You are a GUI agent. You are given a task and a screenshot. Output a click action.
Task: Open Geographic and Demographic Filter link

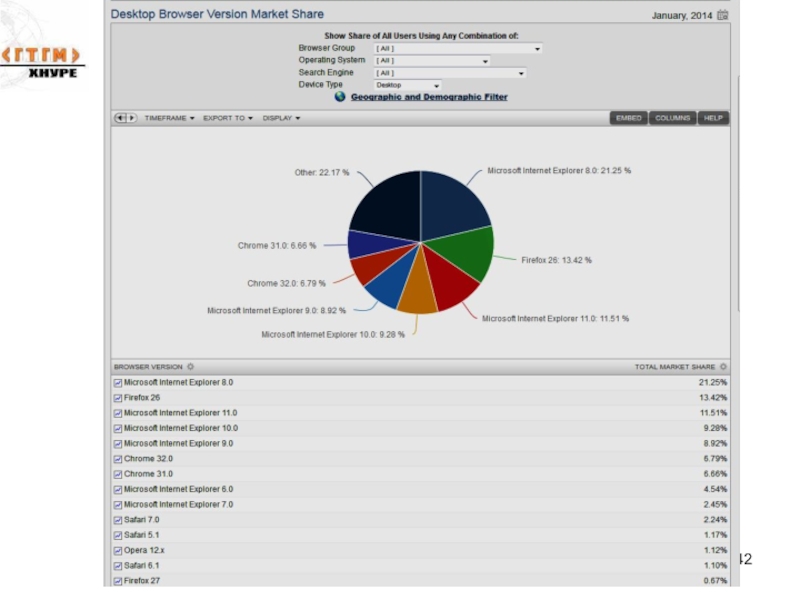pyautogui.click(x=429, y=97)
